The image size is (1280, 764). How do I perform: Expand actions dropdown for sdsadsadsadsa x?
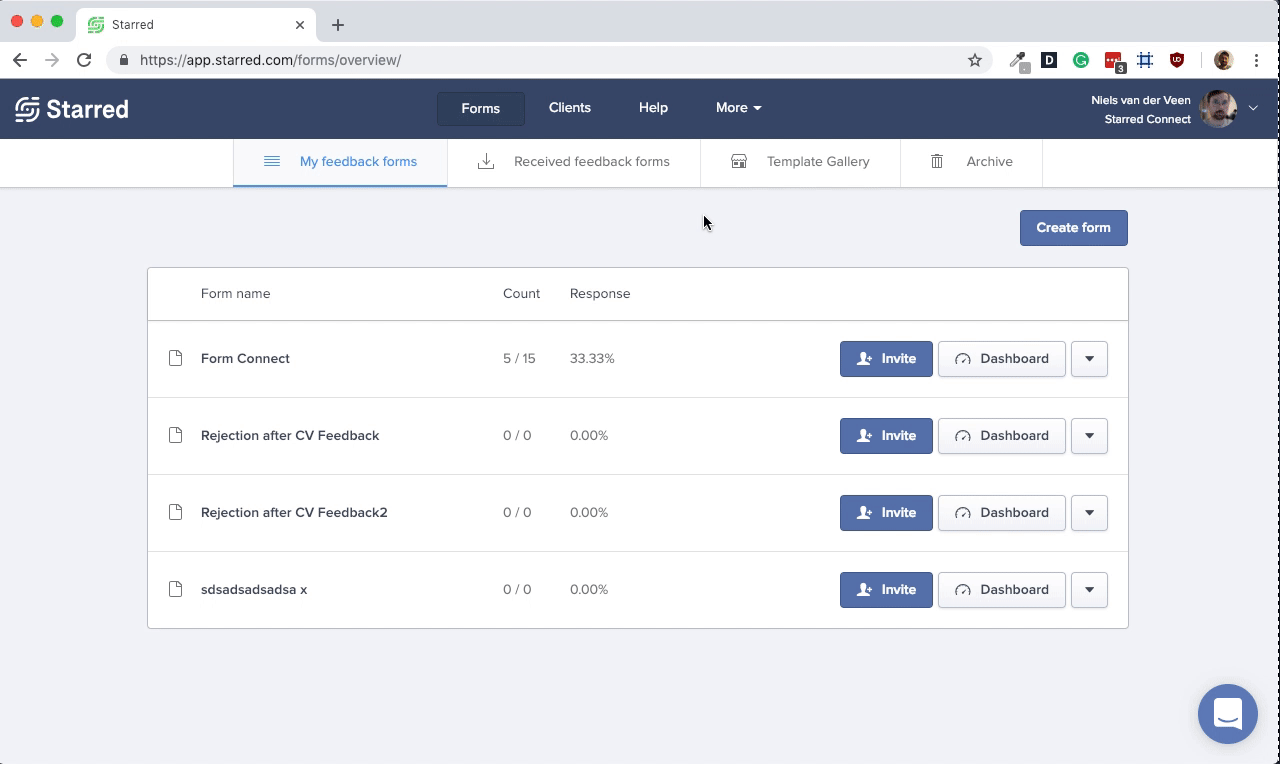pos(1089,590)
